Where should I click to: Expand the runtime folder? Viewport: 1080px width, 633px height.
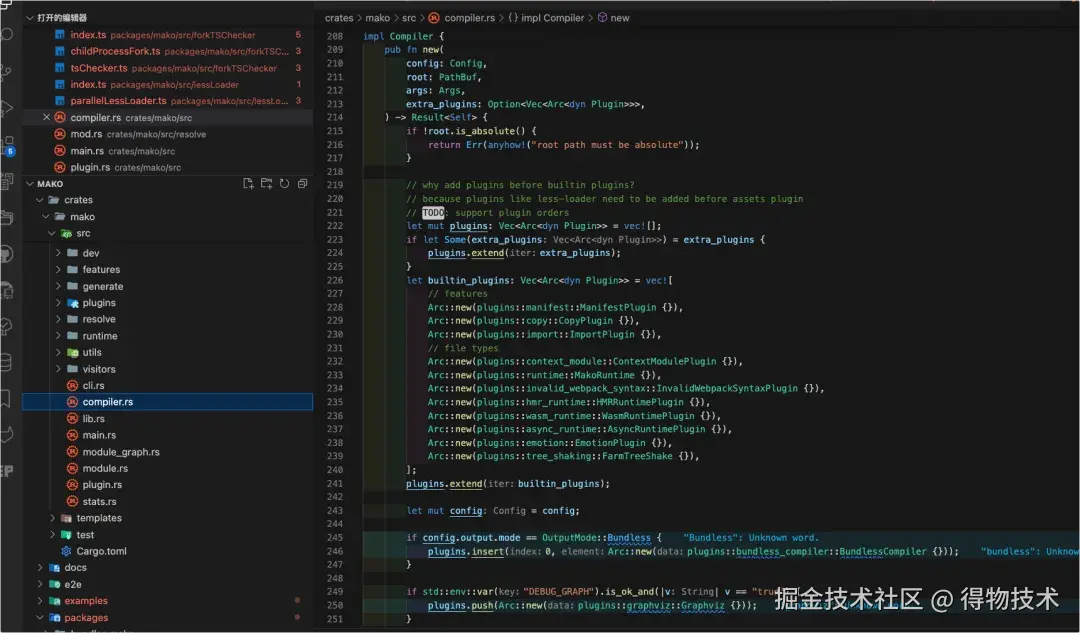59,336
